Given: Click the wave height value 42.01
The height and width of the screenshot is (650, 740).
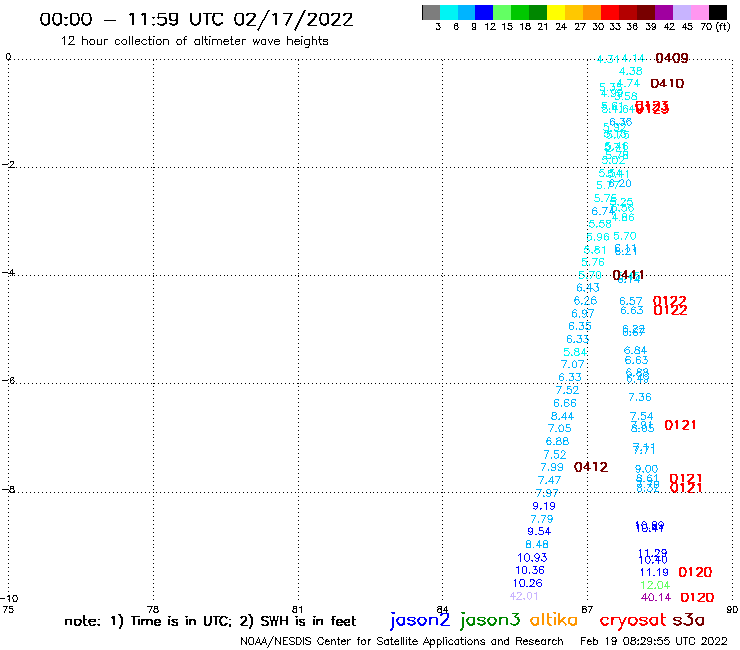Looking at the screenshot, I should click(x=524, y=596).
